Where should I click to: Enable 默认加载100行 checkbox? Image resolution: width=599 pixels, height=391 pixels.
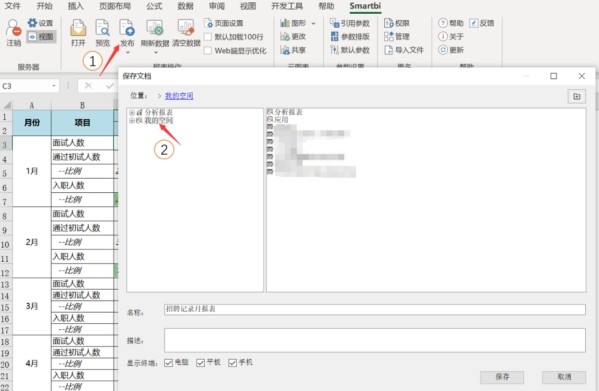(208, 37)
